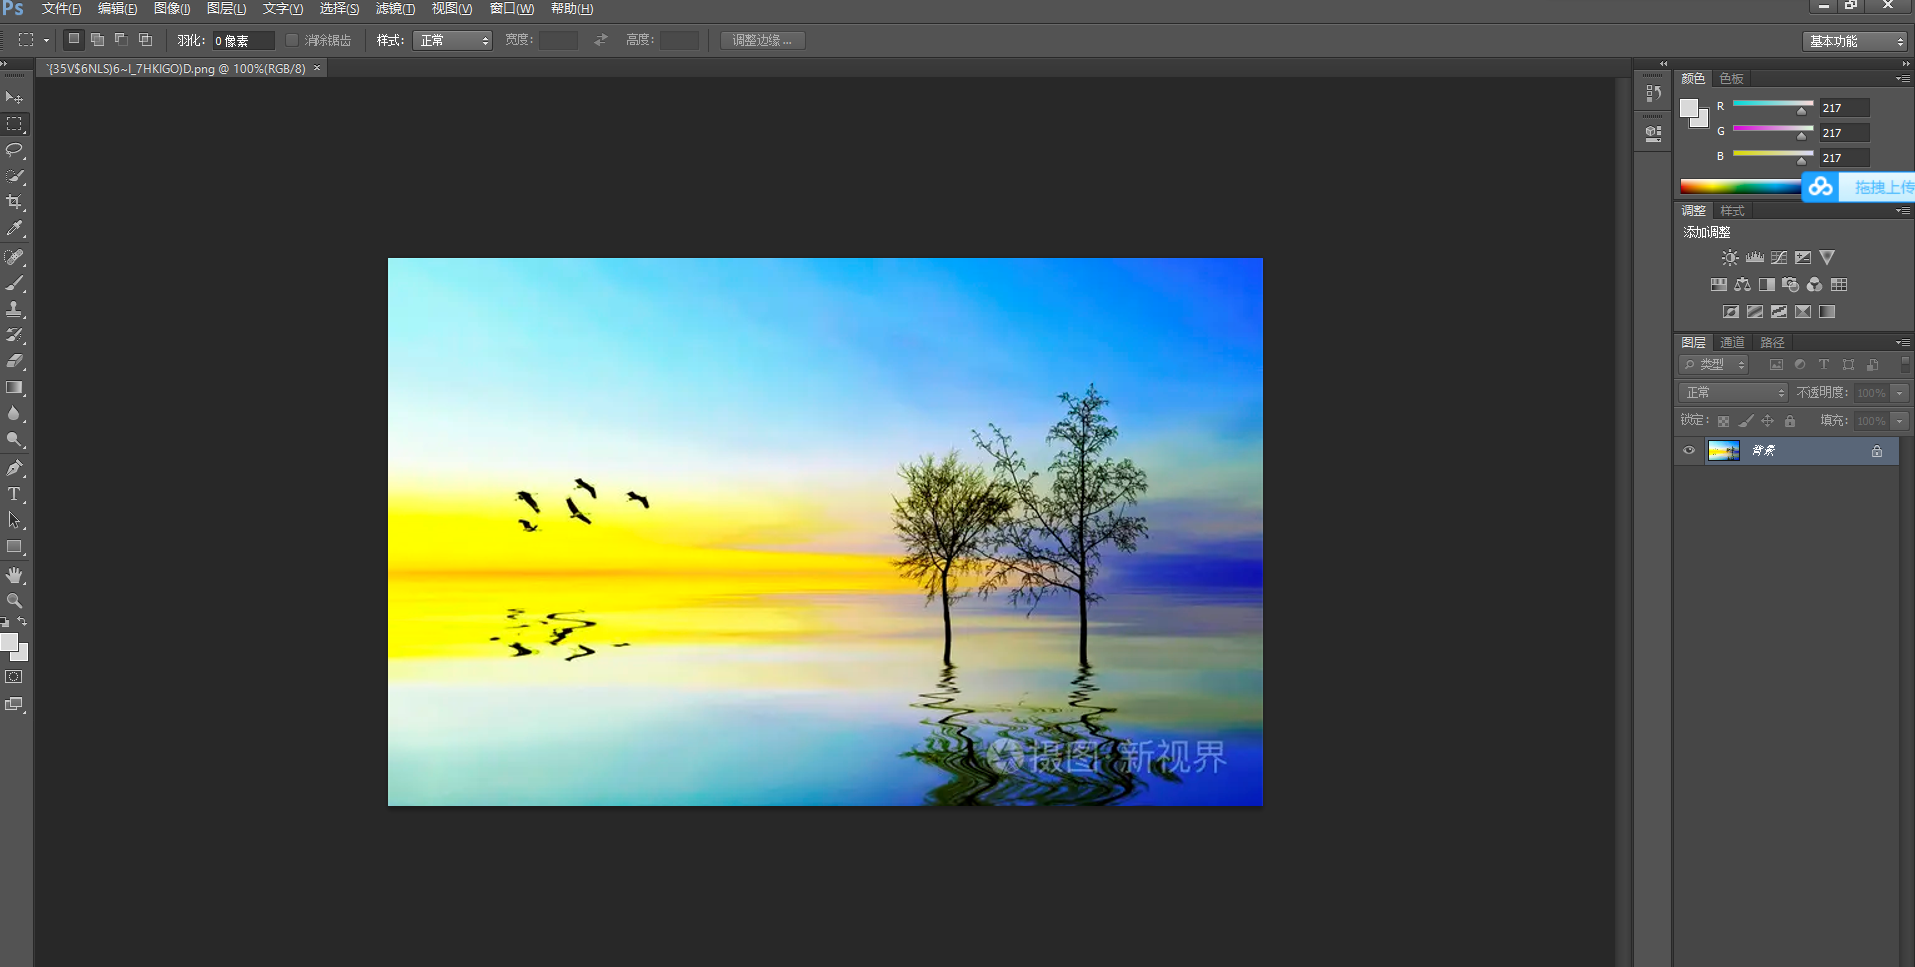Screen dimensions: 1915x967
Task: Toggle lock image pixels
Action: point(1746,421)
